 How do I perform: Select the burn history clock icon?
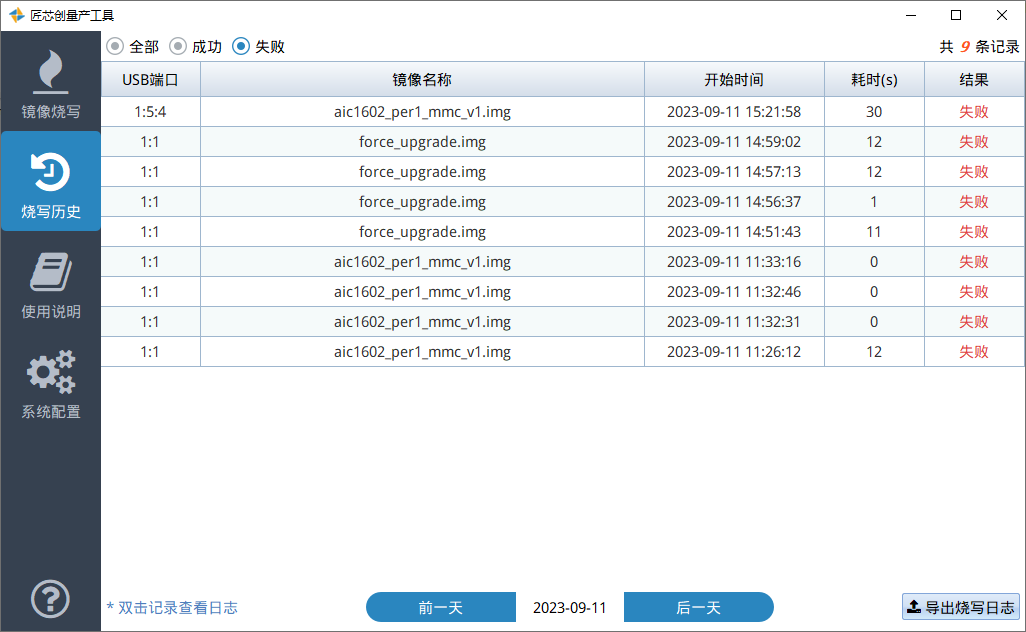pyautogui.click(x=51, y=173)
